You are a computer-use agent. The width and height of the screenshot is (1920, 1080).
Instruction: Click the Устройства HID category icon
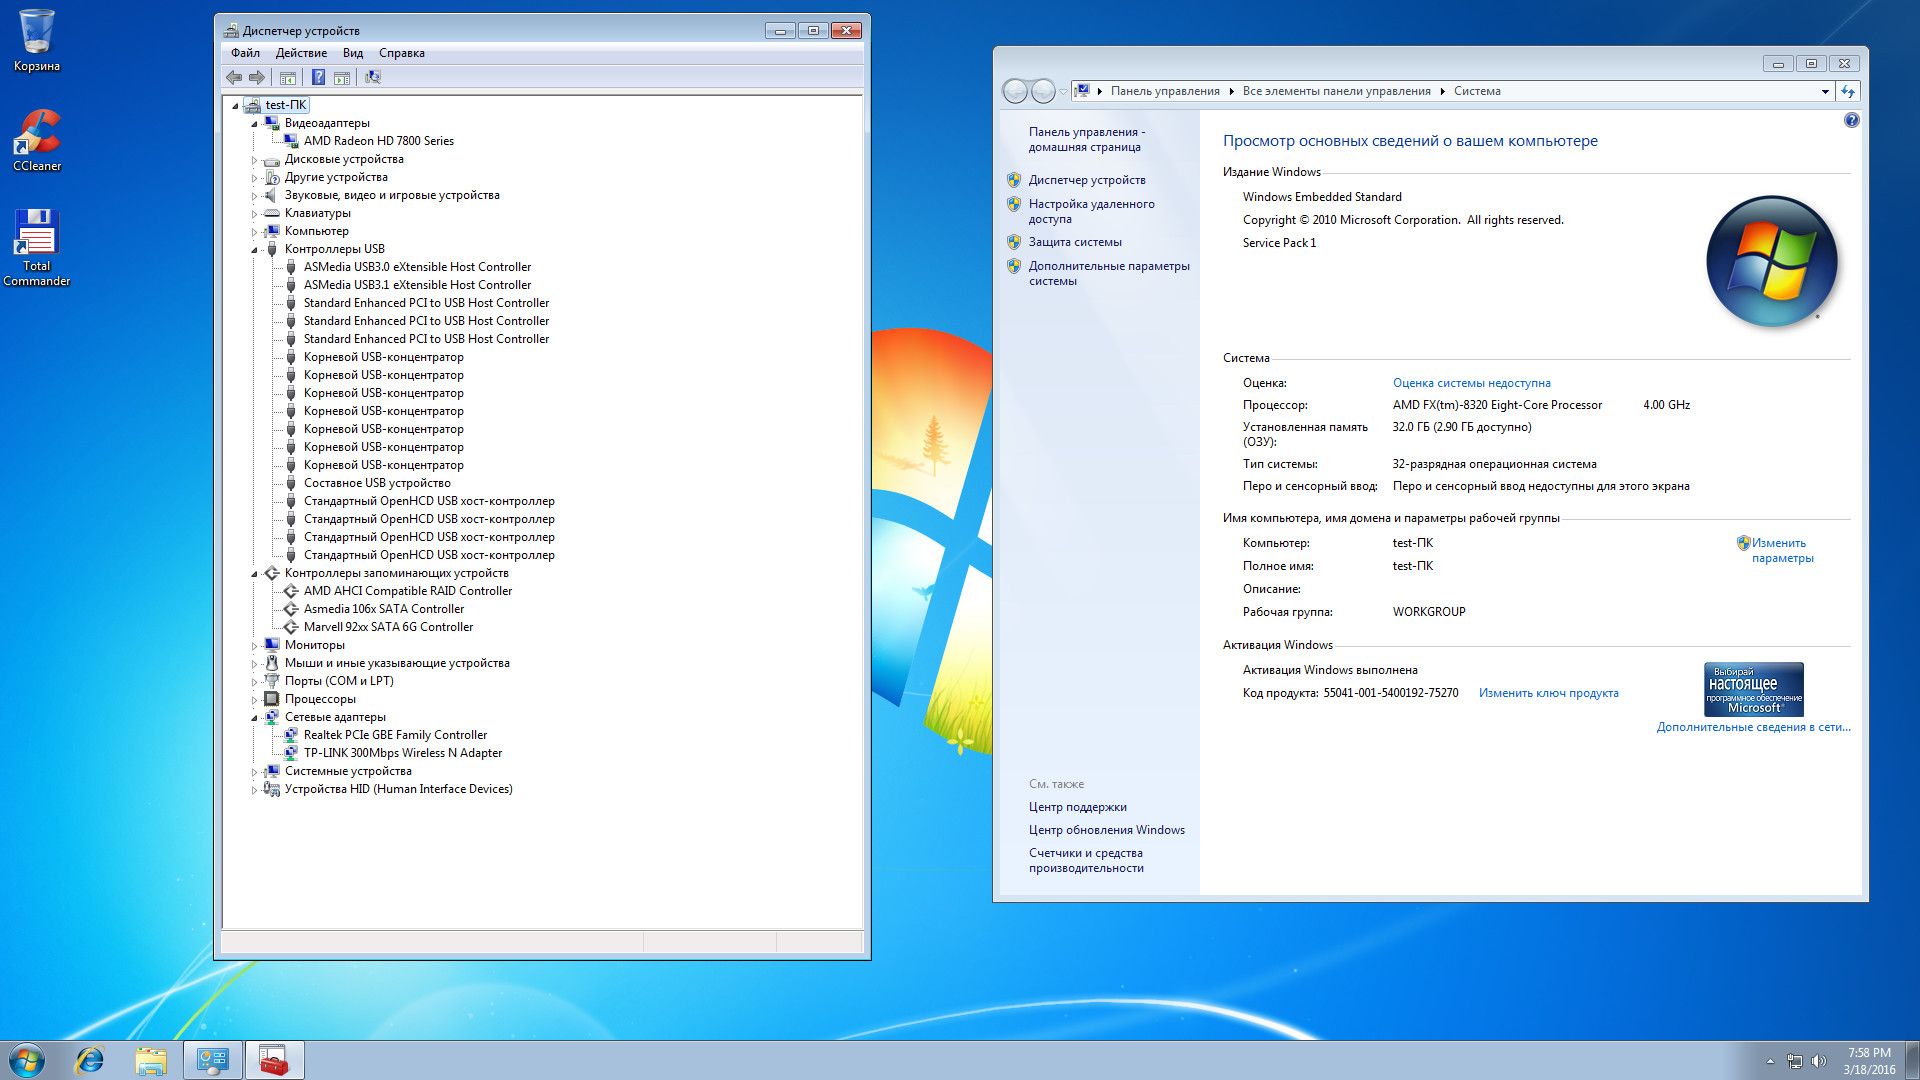pyautogui.click(x=271, y=789)
